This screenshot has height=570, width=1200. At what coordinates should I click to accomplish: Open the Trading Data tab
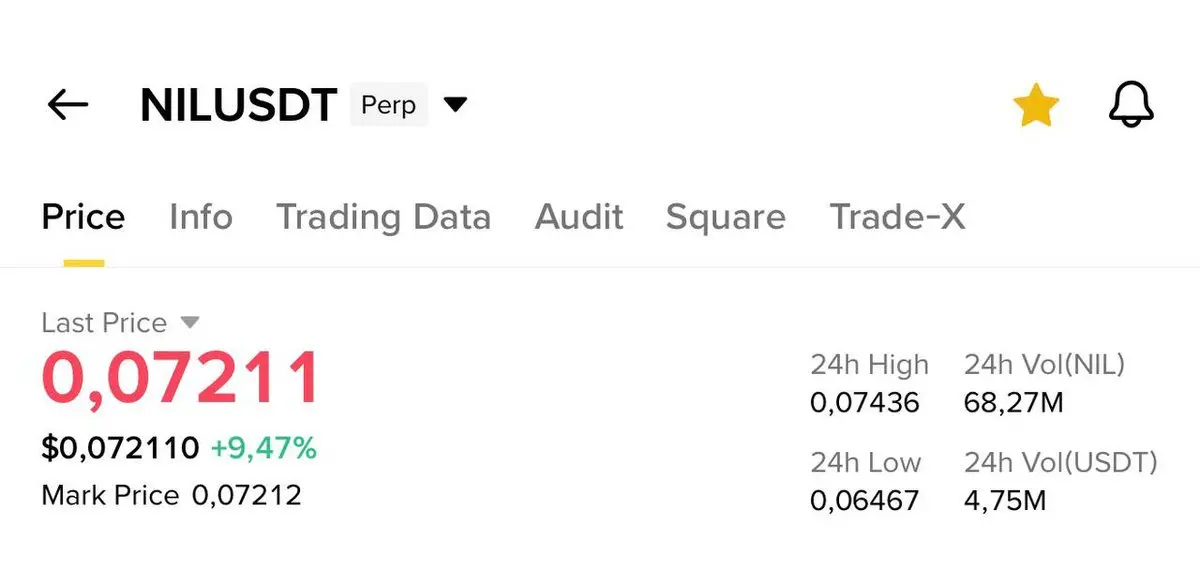tap(383, 217)
